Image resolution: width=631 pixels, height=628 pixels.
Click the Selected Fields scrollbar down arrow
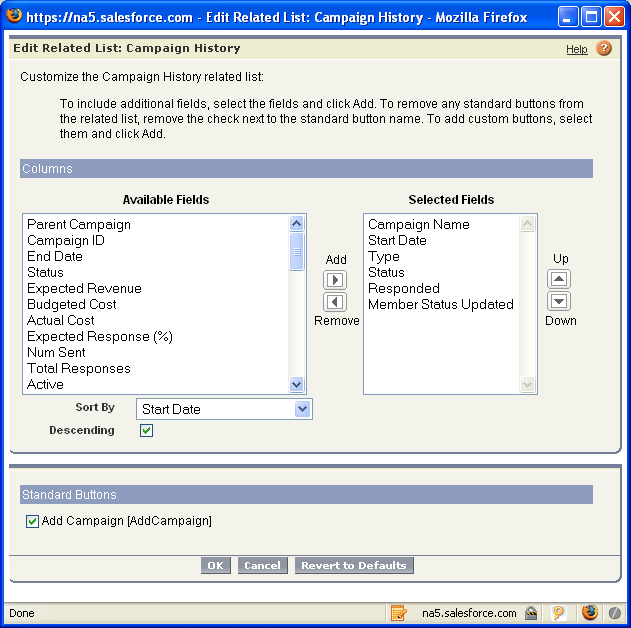[x=528, y=384]
